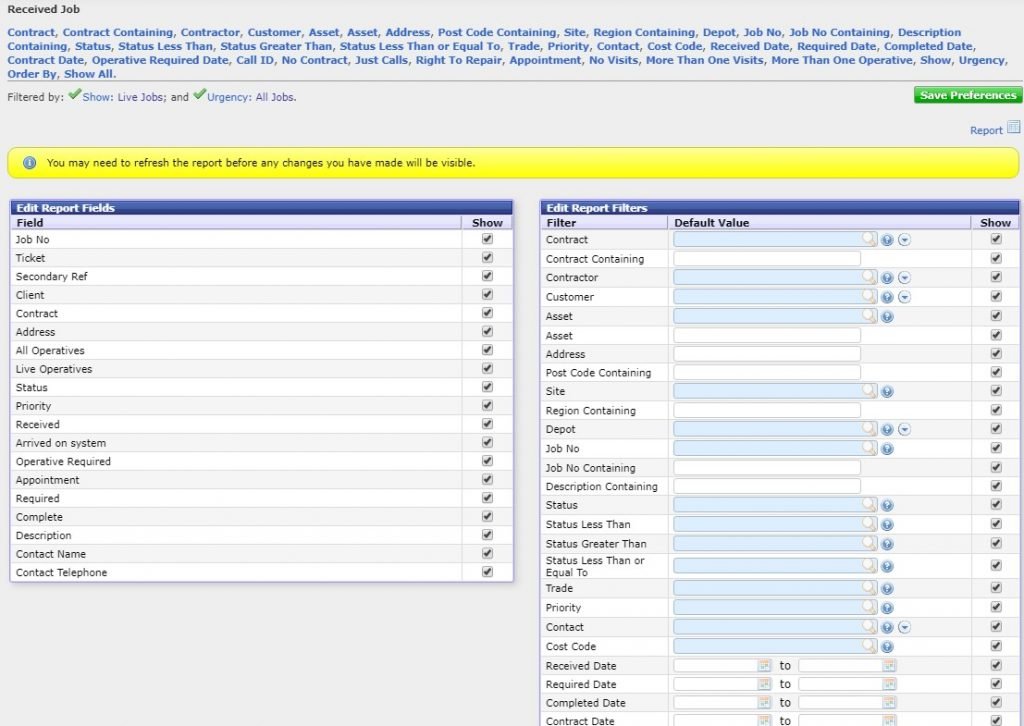The width and height of the screenshot is (1024, 726).
Task: Click help icon for Status filter
Action: (887, 505)
